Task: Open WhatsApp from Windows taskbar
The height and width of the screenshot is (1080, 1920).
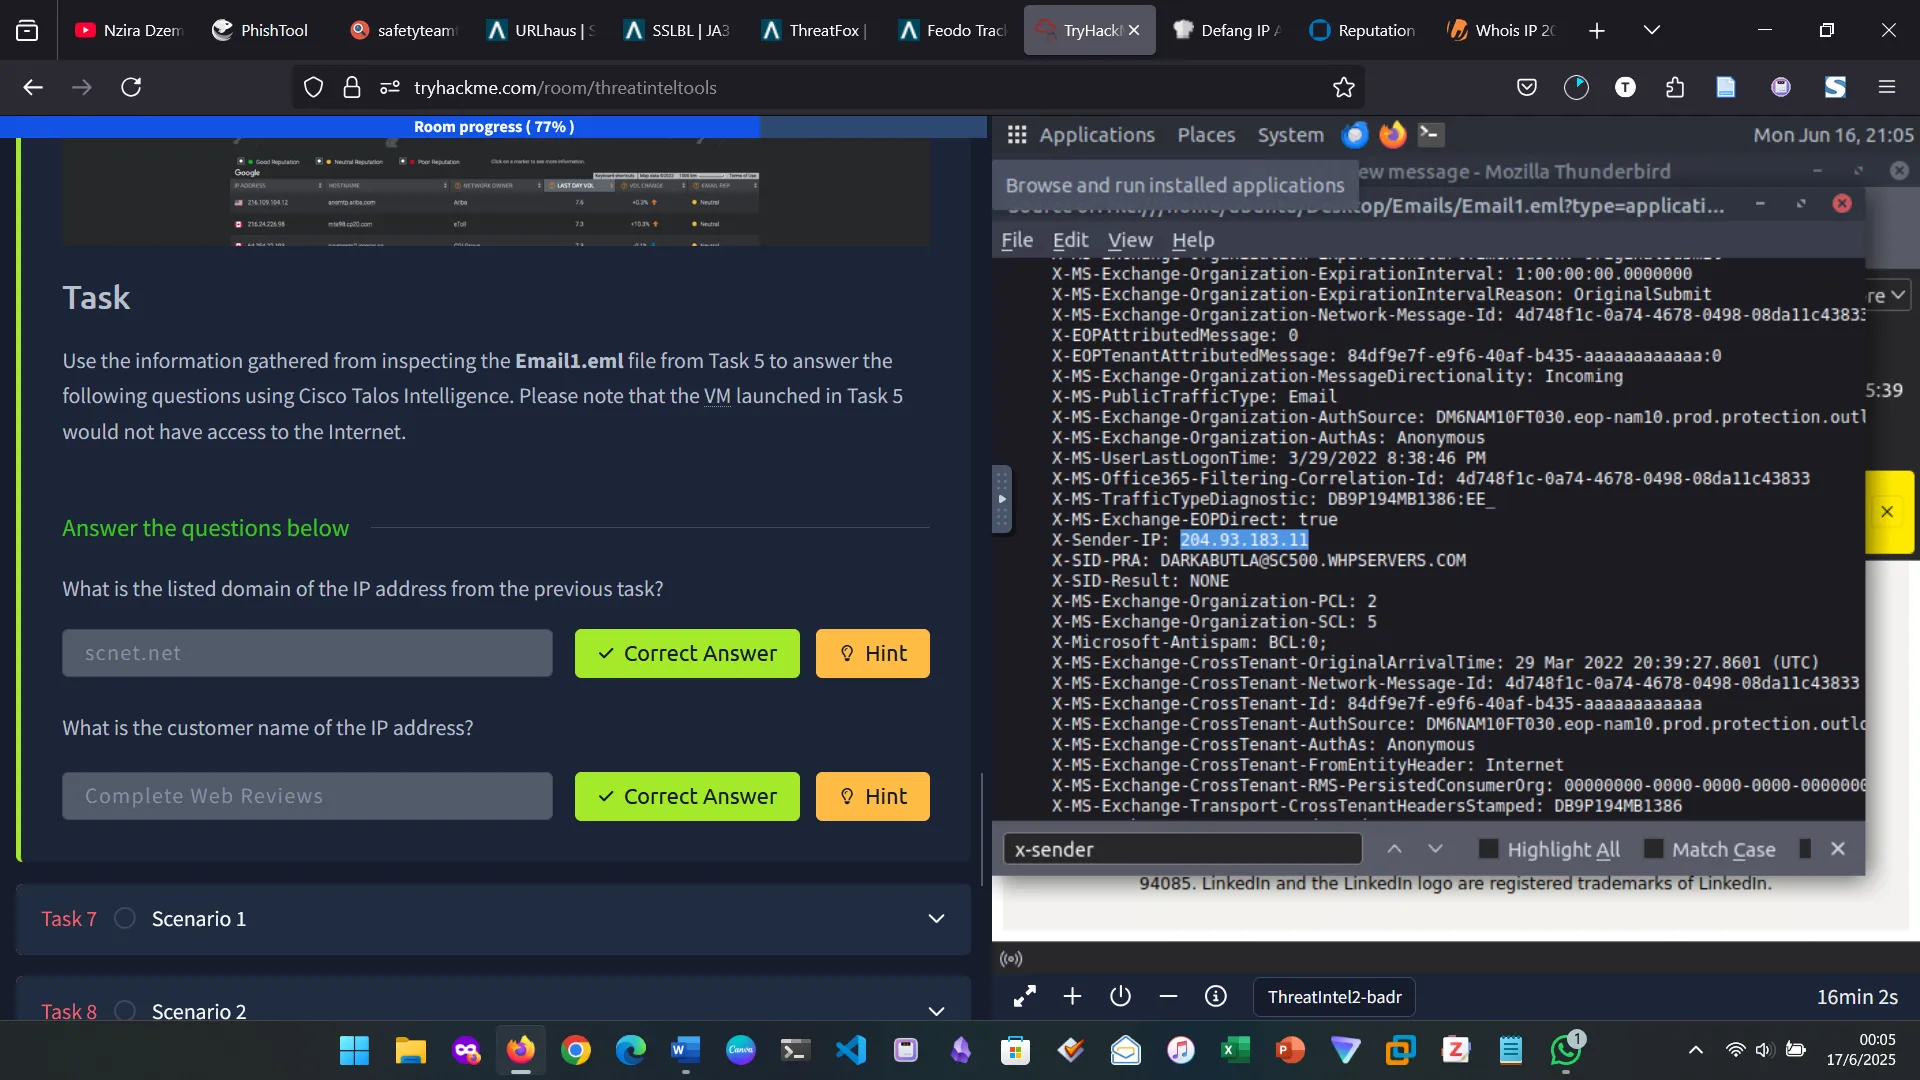Action: (x=1565, y=1050)
